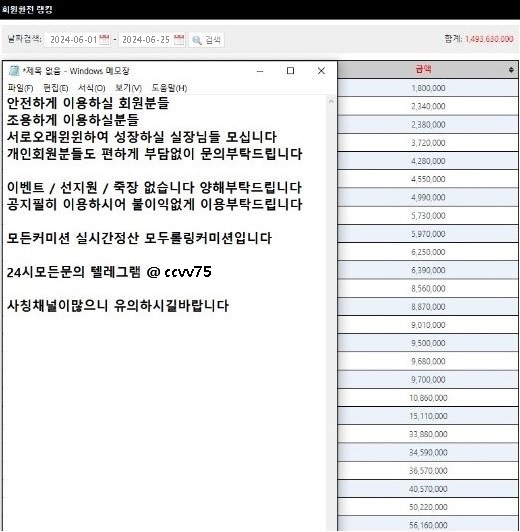The width and height of the screenshot is (520, 532).
Task: Select the 36,570,000 amount cell
Action: click(x=428, y=471)
